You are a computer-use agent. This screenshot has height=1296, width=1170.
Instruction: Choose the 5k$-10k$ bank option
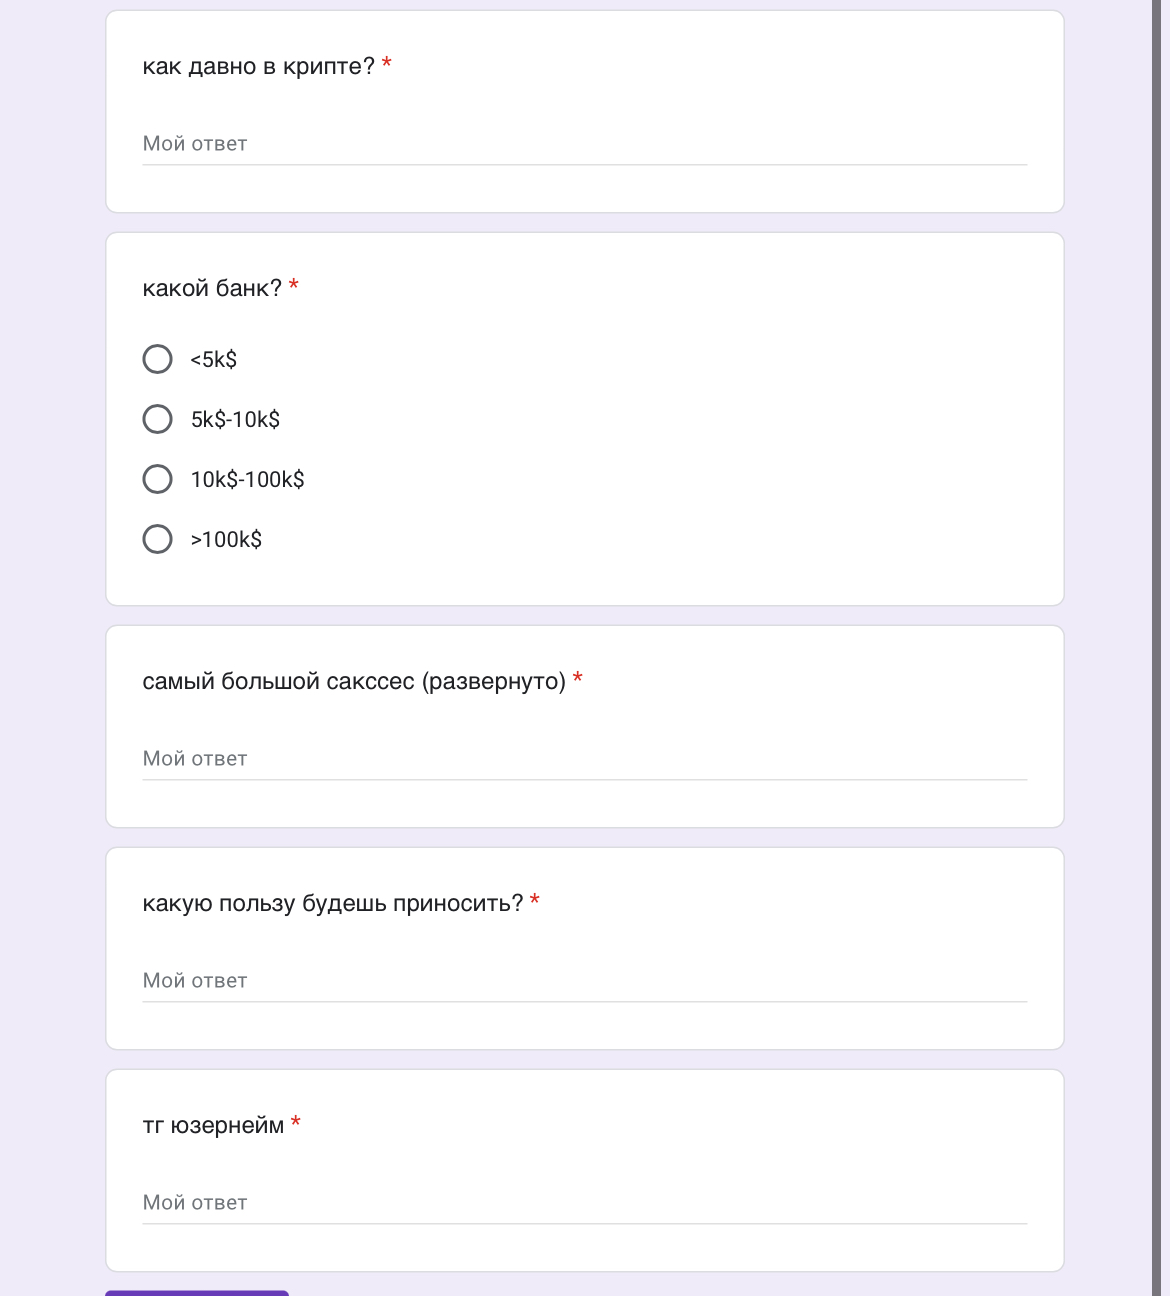click(x=158, y=419)
